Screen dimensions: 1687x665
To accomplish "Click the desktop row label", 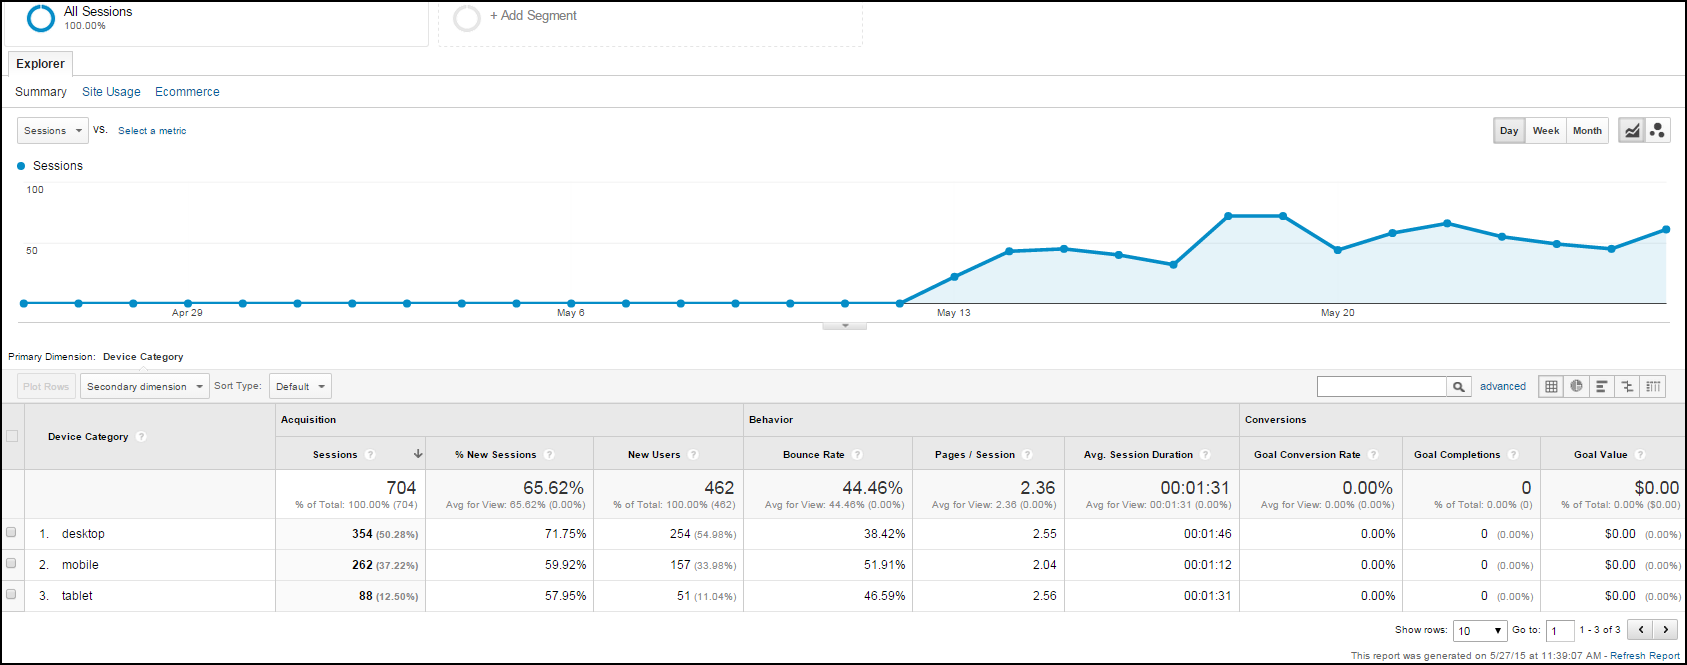I will click(x=83, y=534).
